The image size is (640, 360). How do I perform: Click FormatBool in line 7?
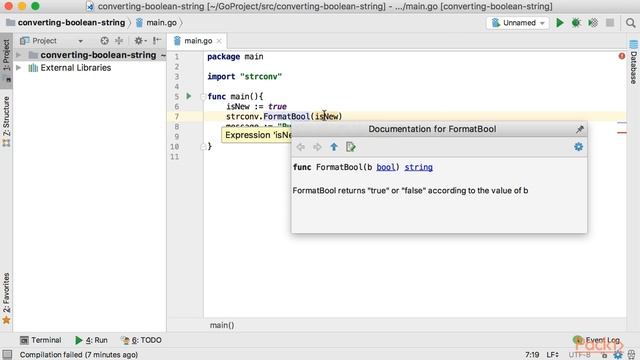pos(287,117)
